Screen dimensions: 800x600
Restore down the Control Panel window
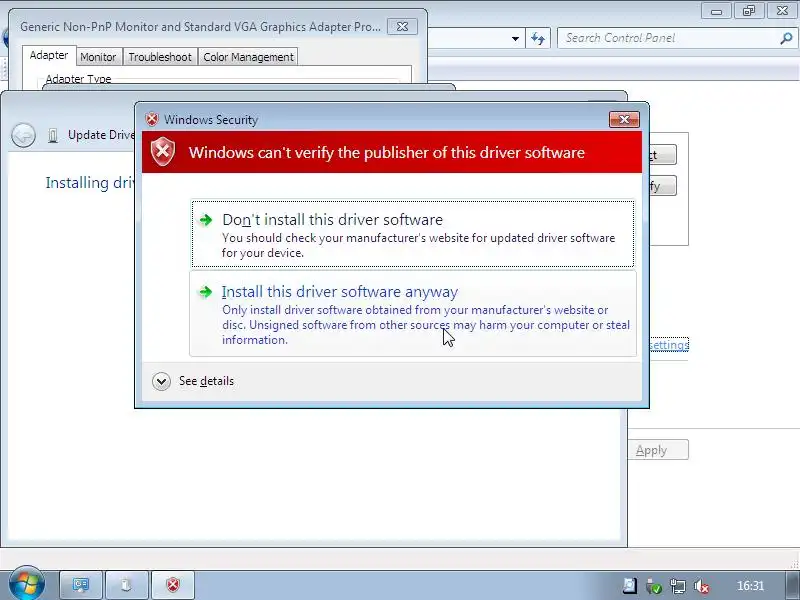[x=748, y=11]
